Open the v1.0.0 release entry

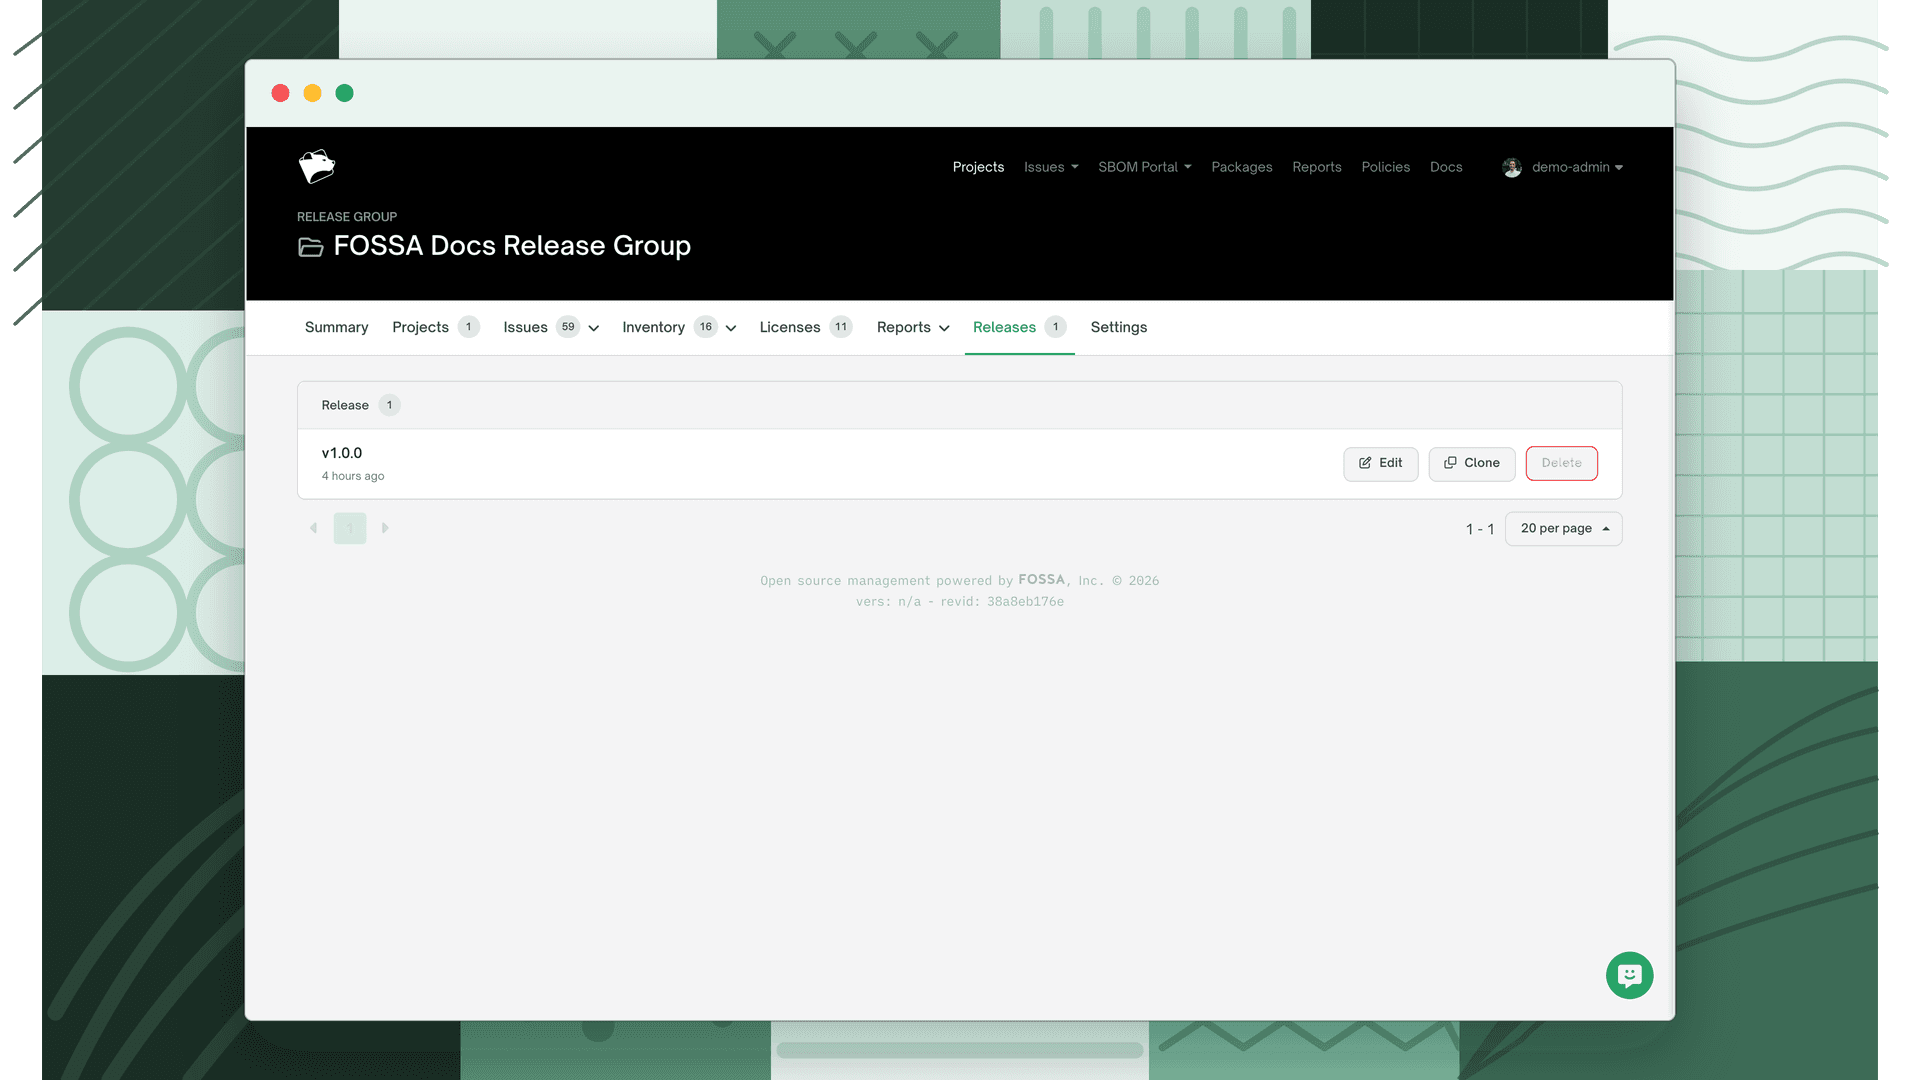(342, 453)
